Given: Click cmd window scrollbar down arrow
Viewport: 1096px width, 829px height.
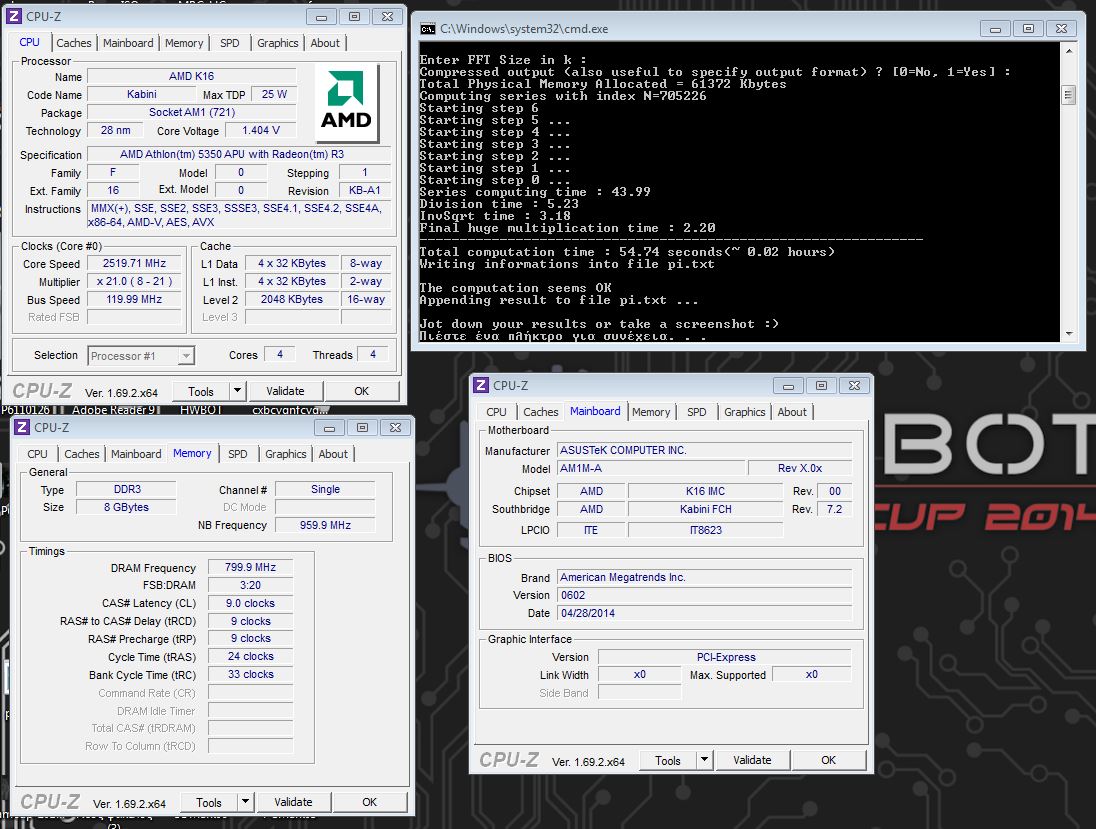Looking at the screenshot, I should coord(1069,334).
